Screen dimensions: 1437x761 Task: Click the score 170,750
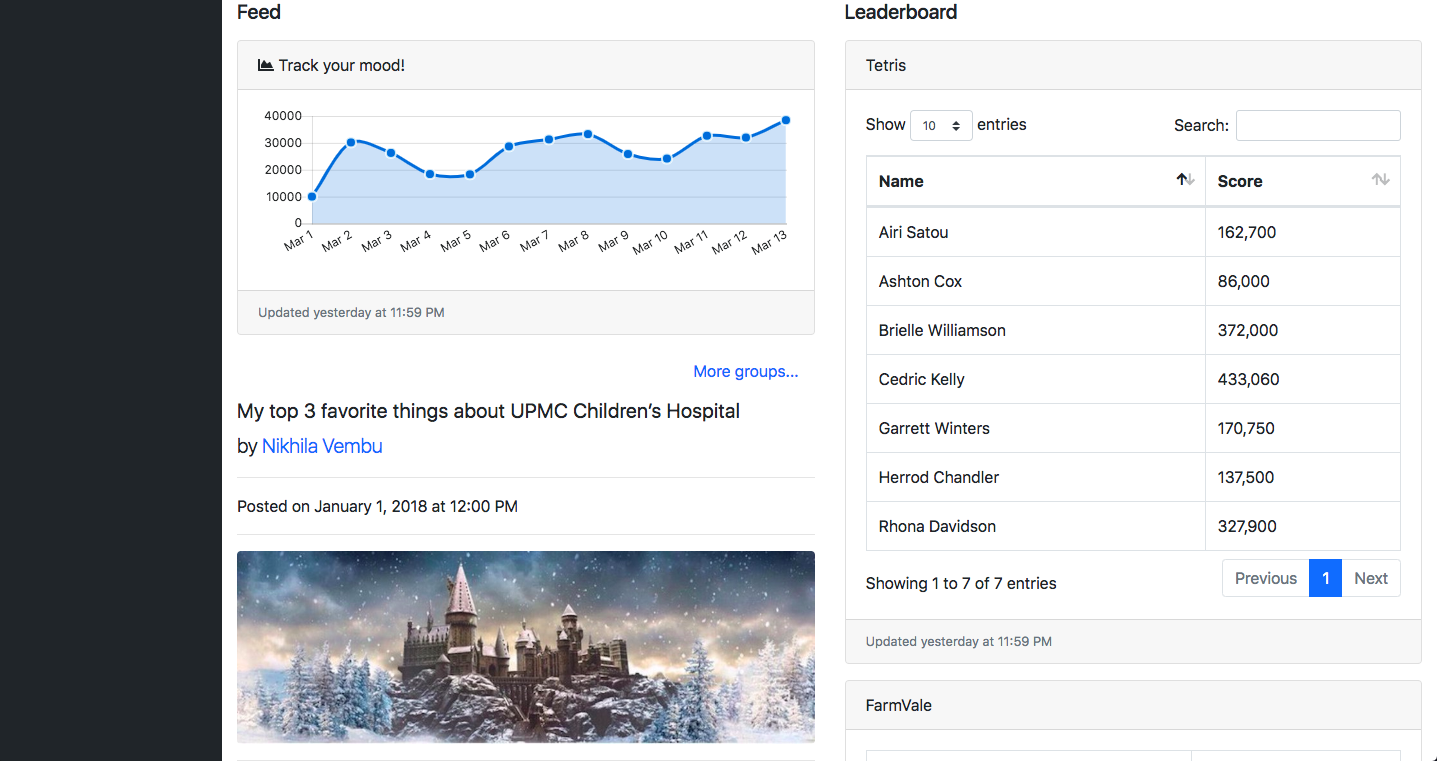(1246, 428)
